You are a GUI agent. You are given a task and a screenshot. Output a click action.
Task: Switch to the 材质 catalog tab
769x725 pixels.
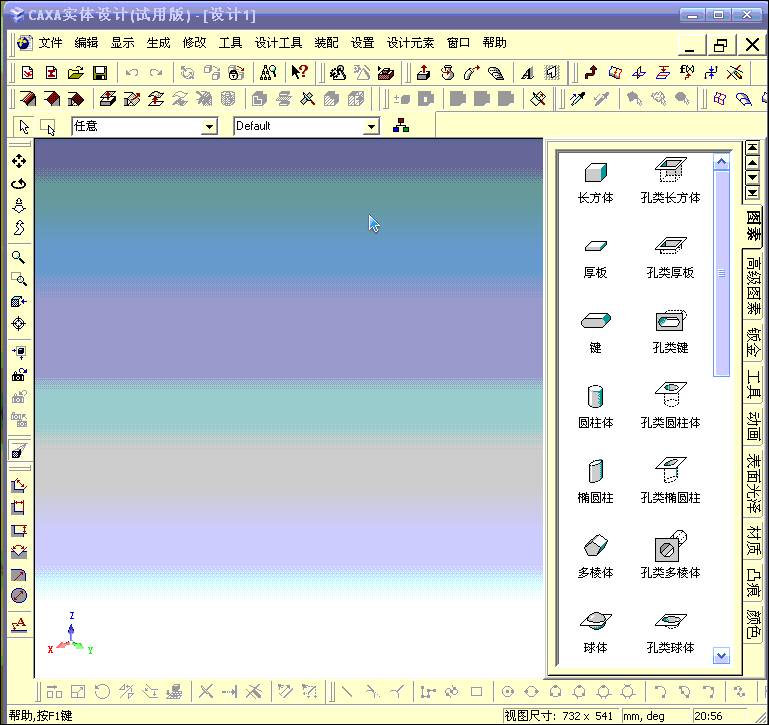coord(753,540)
